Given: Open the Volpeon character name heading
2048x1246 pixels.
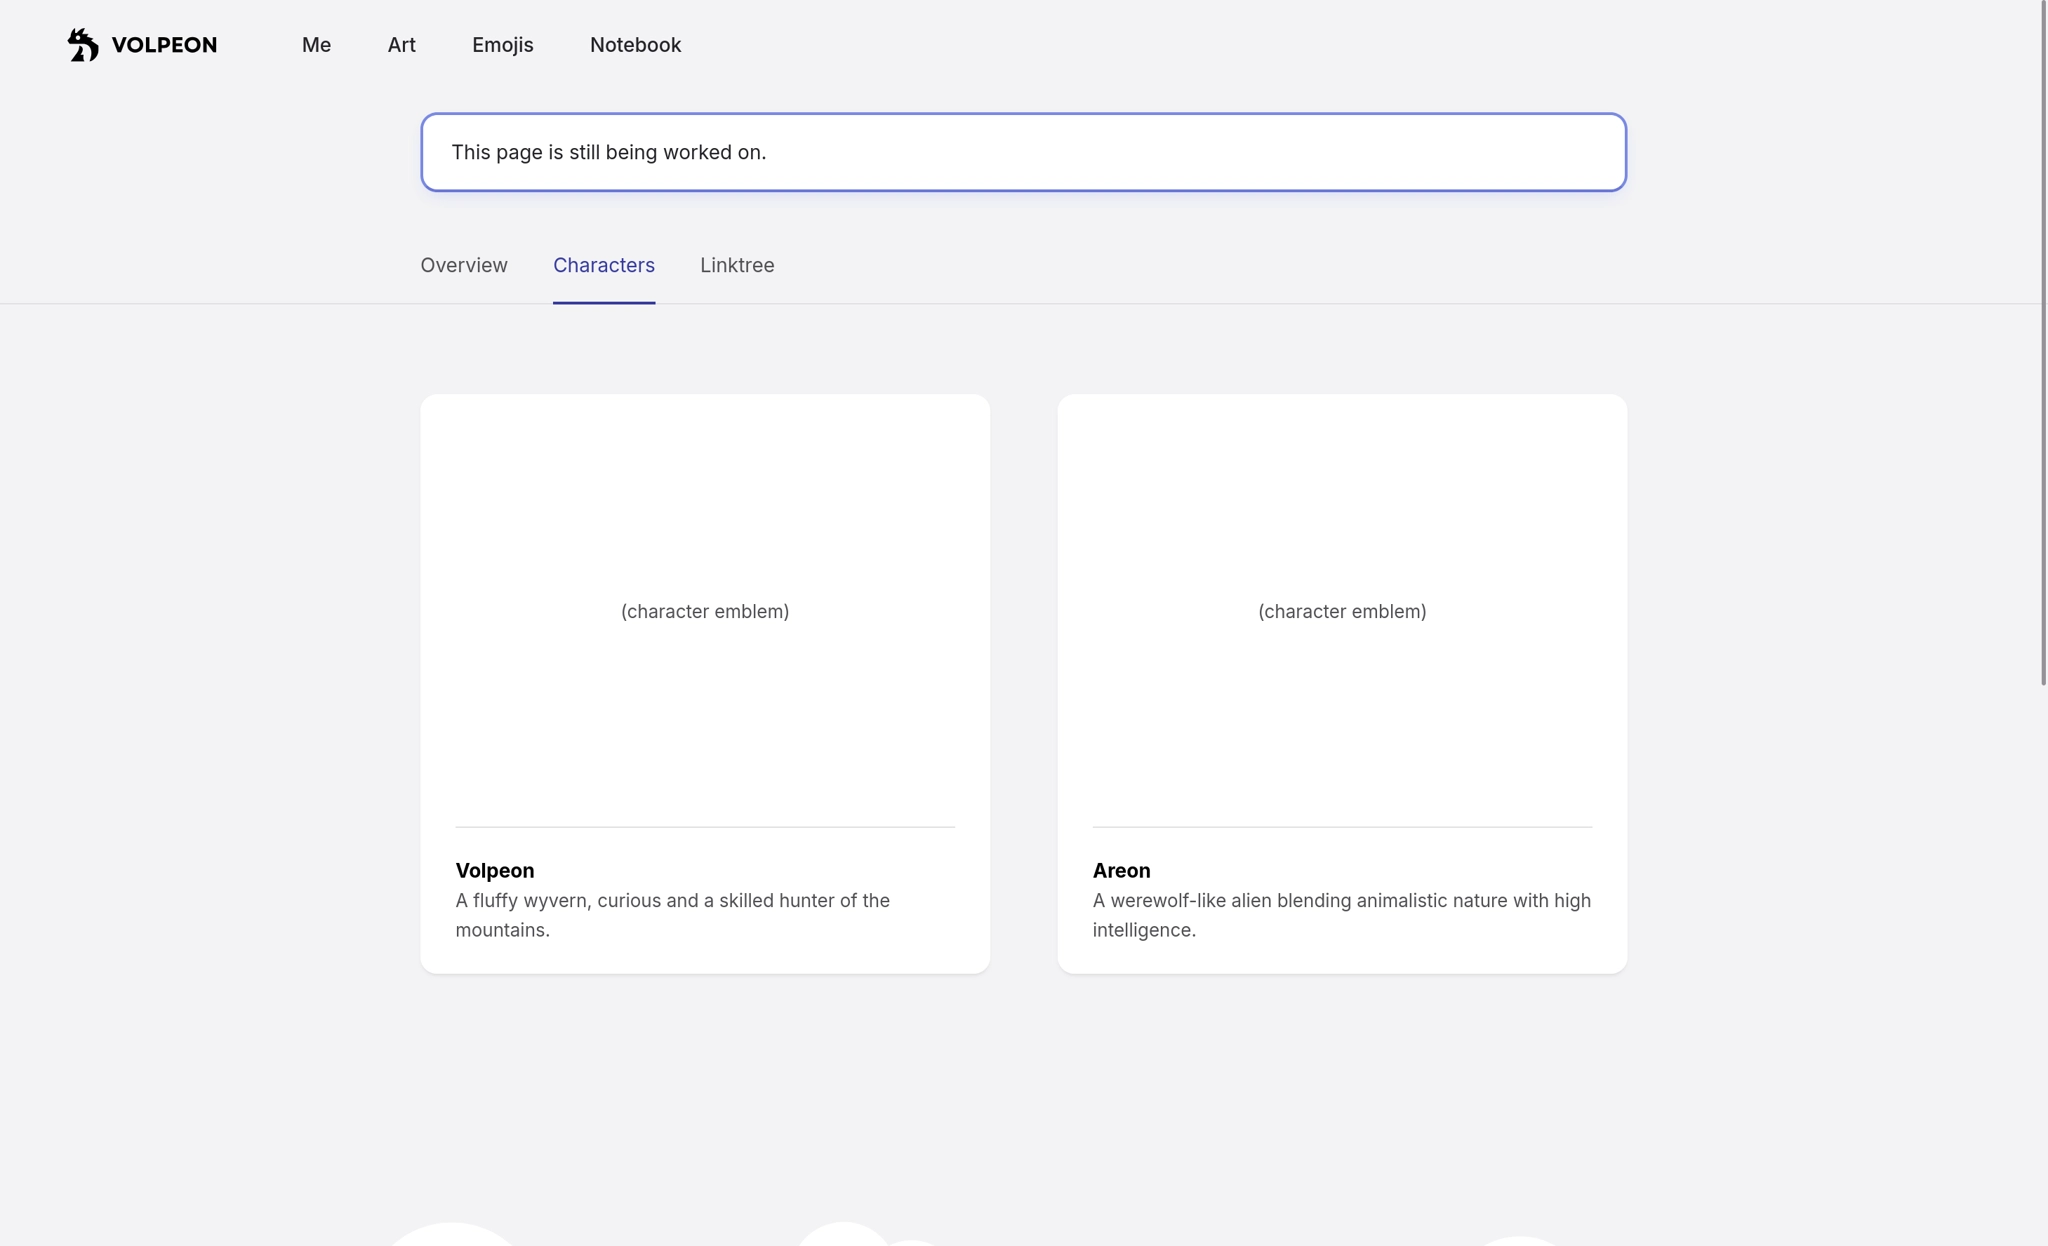Looking at the screenshot, I should [x=495, y=870].
